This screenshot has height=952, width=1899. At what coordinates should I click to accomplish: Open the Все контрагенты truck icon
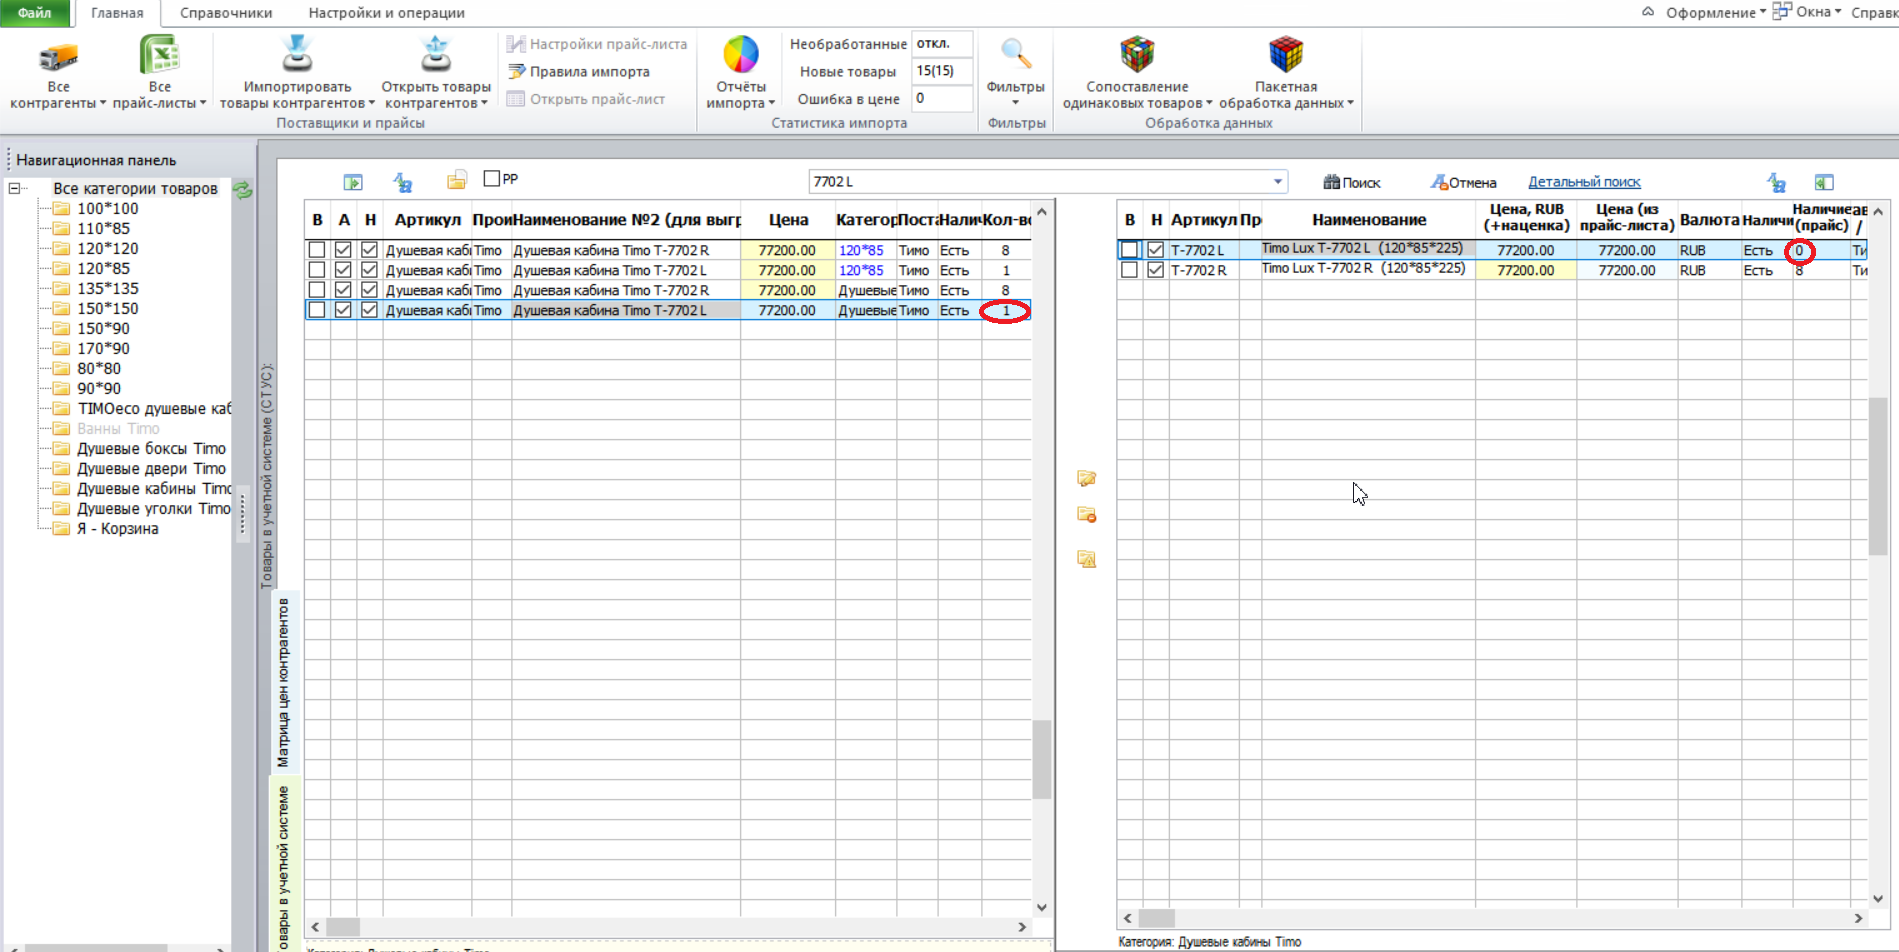click(x=58, y=56)
